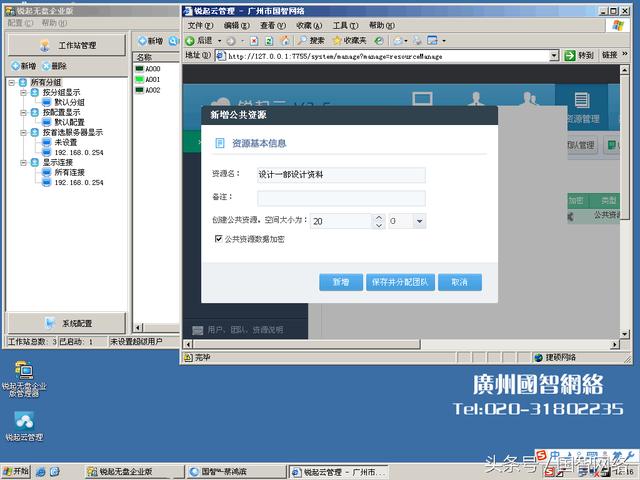This screenshot has height=480, width=640.
Task: Click the IE Media icon in toolbar
Action: (379, 40)
